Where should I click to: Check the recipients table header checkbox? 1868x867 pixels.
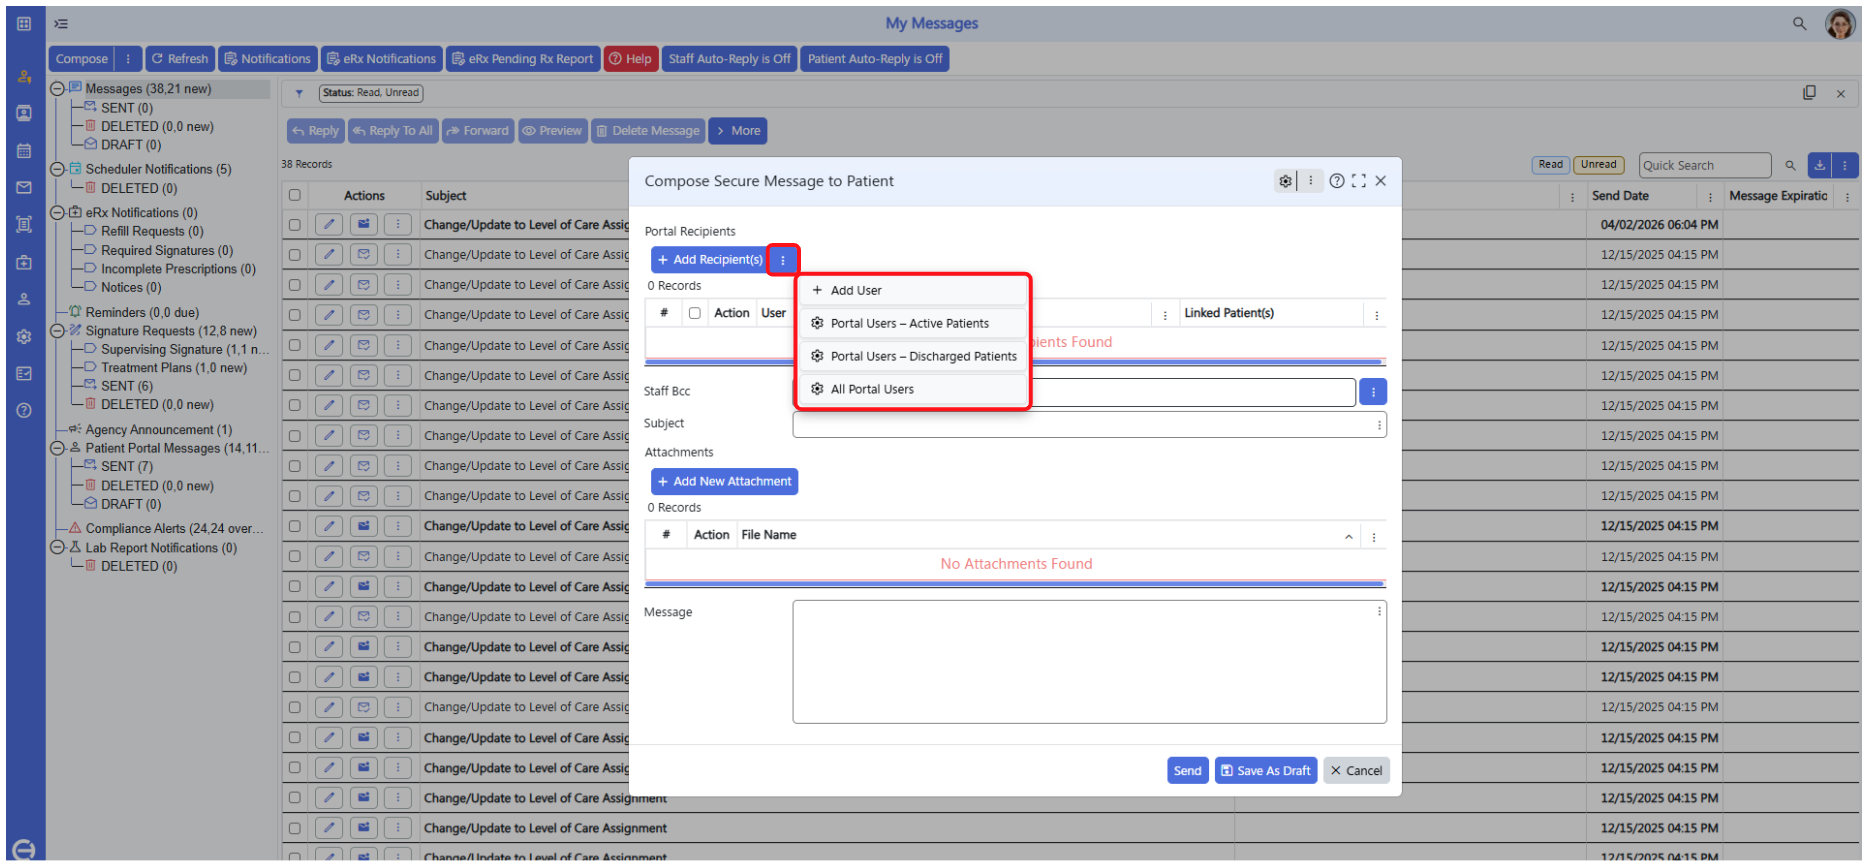(694, 313)
